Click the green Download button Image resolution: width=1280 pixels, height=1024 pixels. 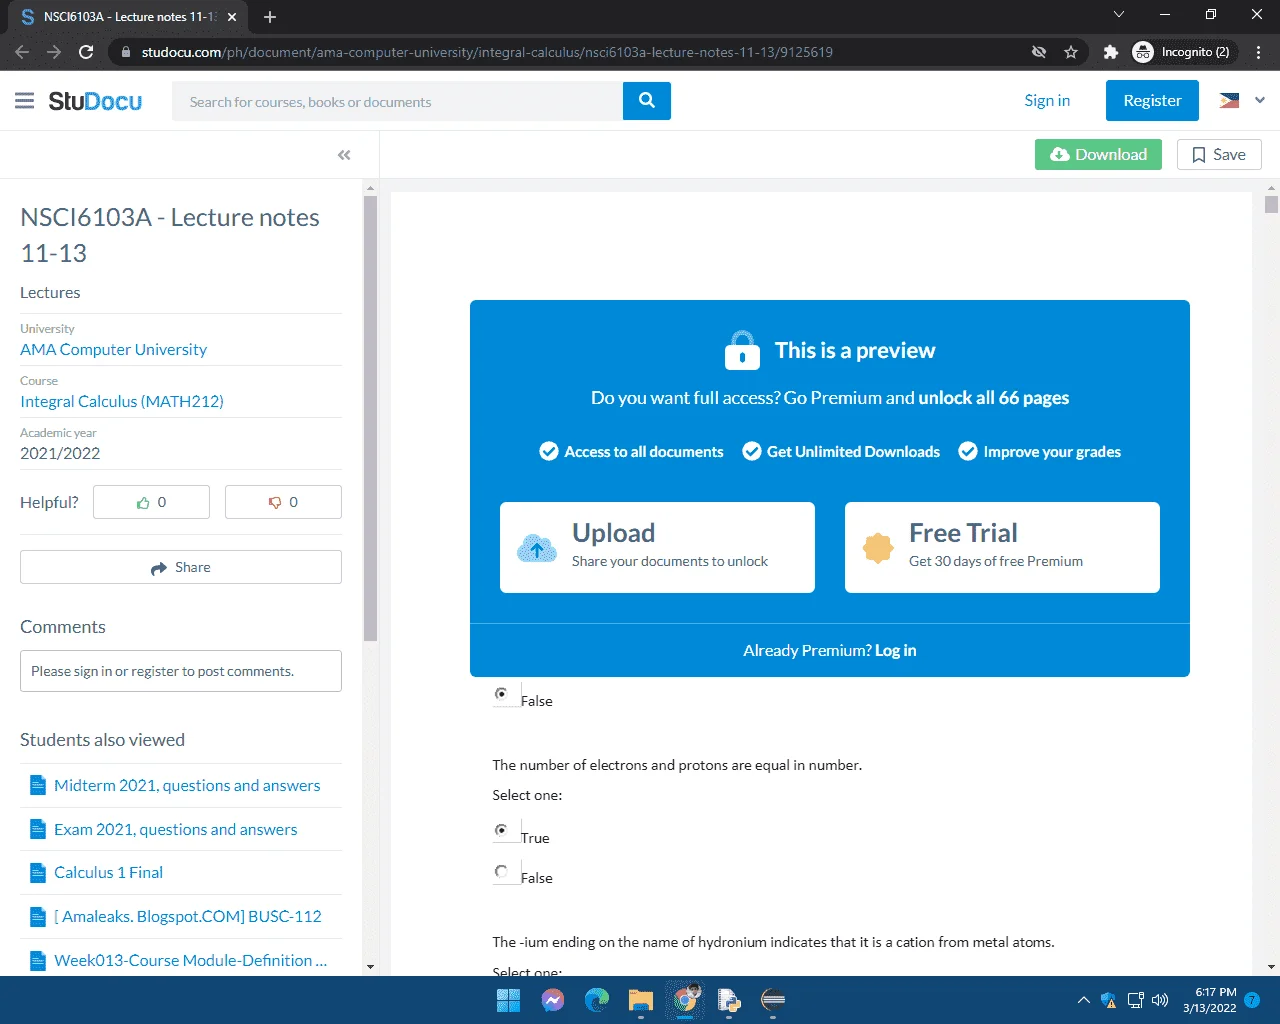pos(1098,154)
